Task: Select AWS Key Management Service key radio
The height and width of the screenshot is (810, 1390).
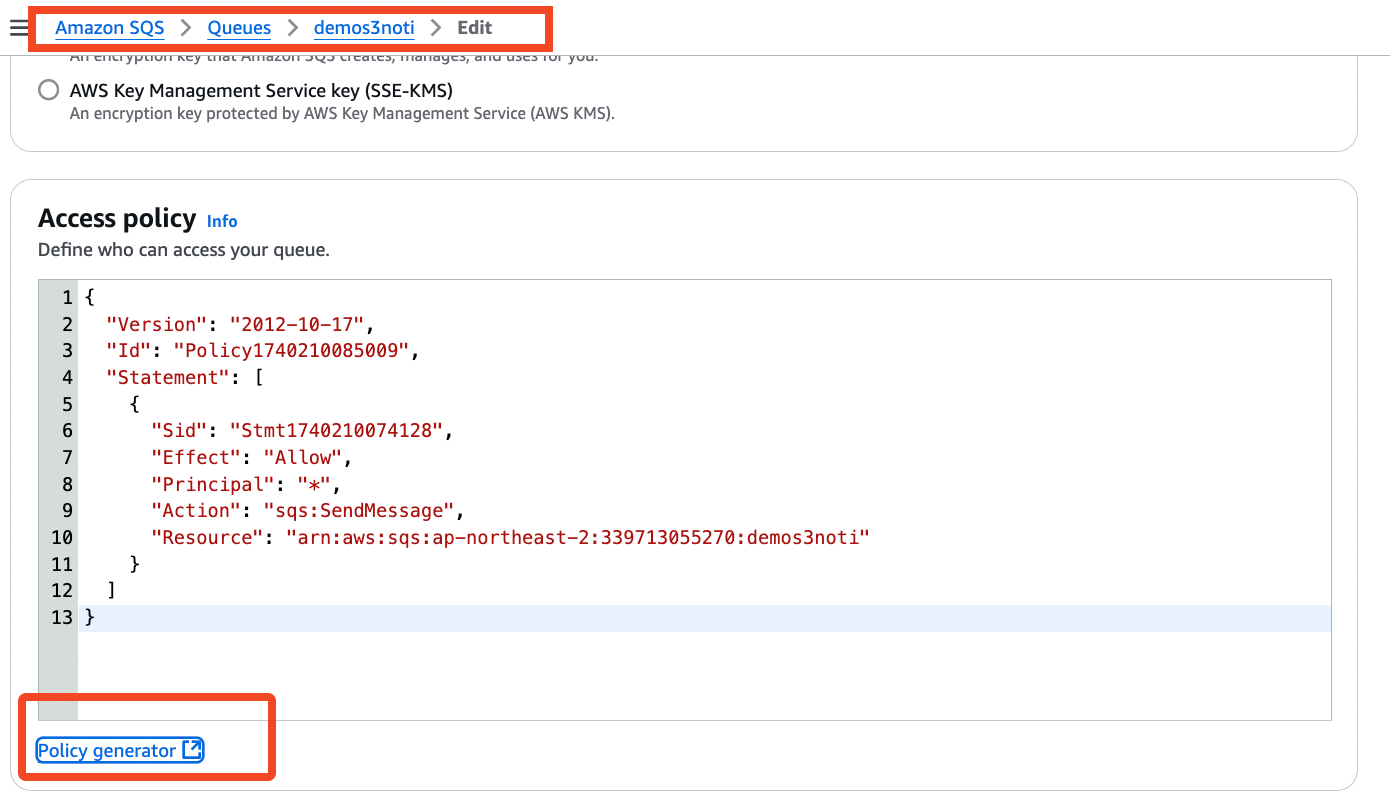Action: pyautogui.click(x=48, y=91)
